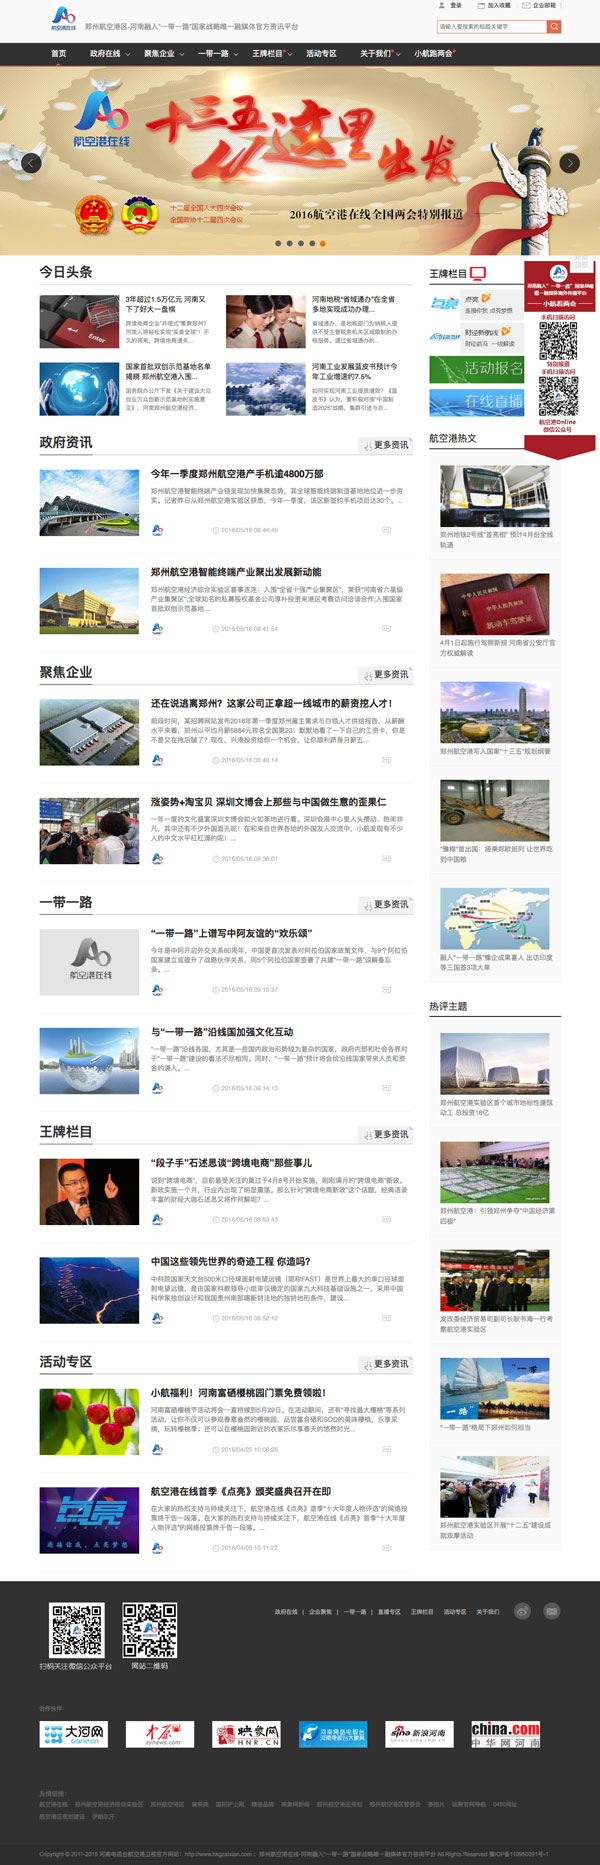Image resolution: width=600 pixels, height=1865 pixels.
Task: Open the 大河网 partner logo
Action: pyautogui.click(x=73, y=1734)
